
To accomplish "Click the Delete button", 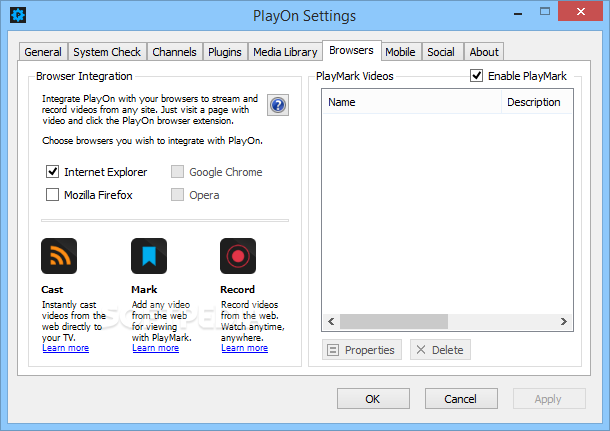I will click(440, 350).
